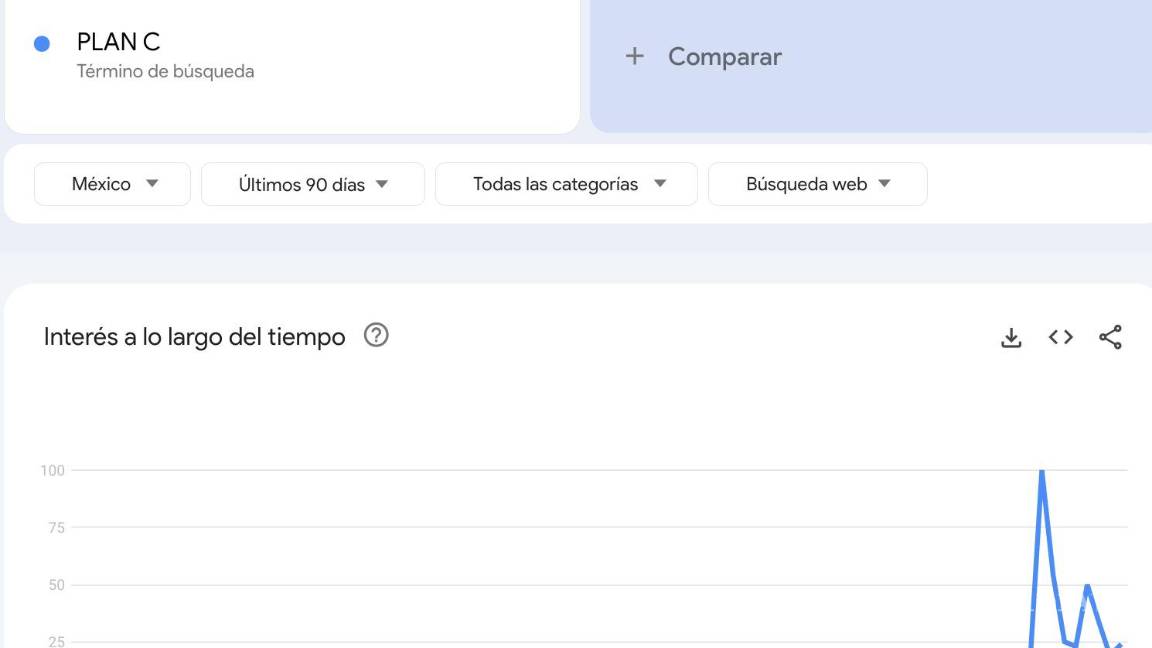Download the interest over time data

pyautogui.click(x=1011, y=337)
